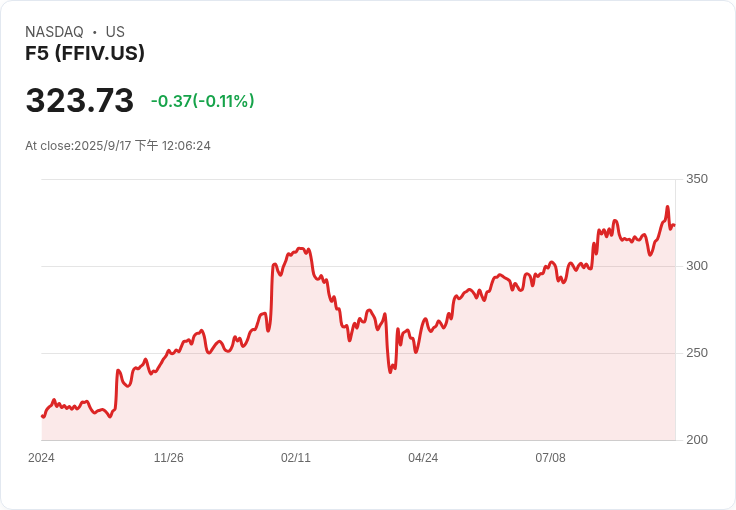Click the 2024 x-axis label
Image resolution: width=736 pixels, height=510 pixels.
[41, 458]
